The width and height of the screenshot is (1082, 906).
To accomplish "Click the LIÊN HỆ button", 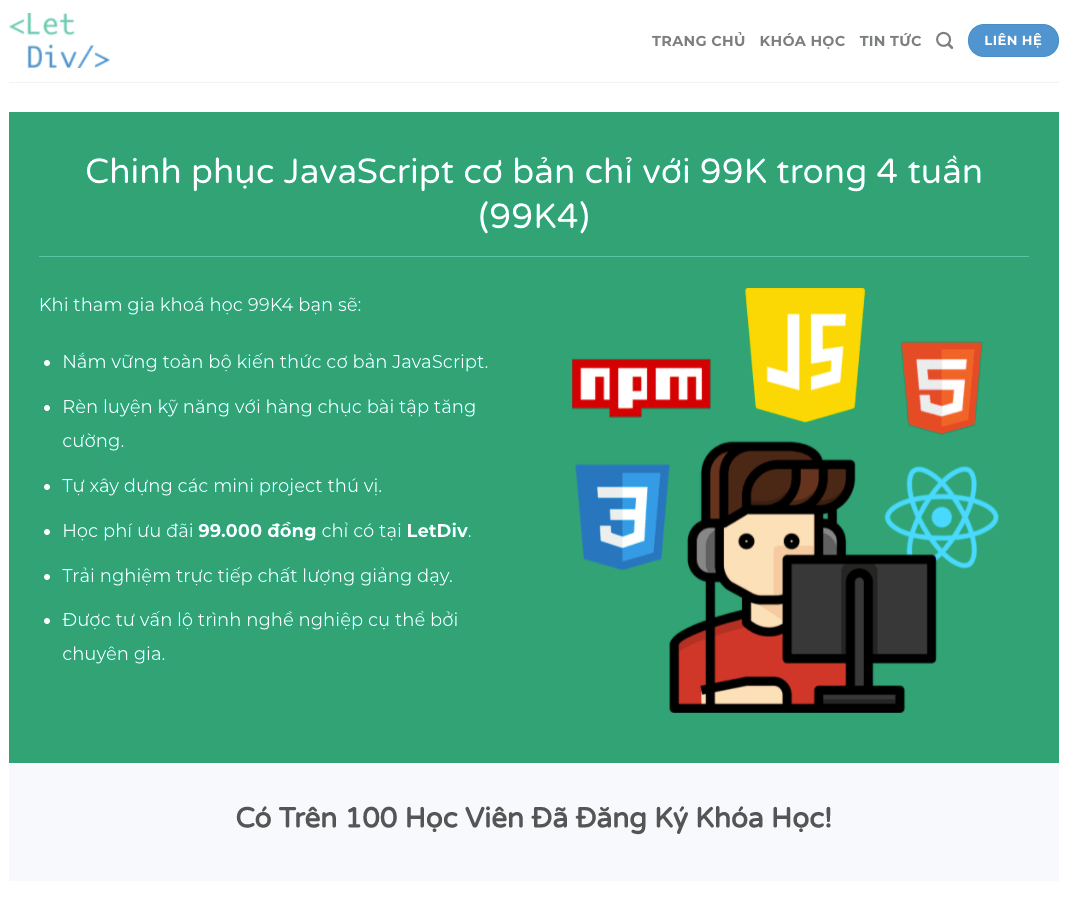I will (x=1013, y=40).
